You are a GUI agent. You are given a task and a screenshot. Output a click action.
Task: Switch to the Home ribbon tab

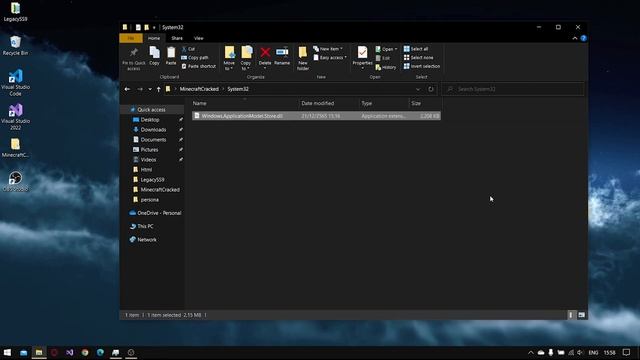[x=154, y=38]
